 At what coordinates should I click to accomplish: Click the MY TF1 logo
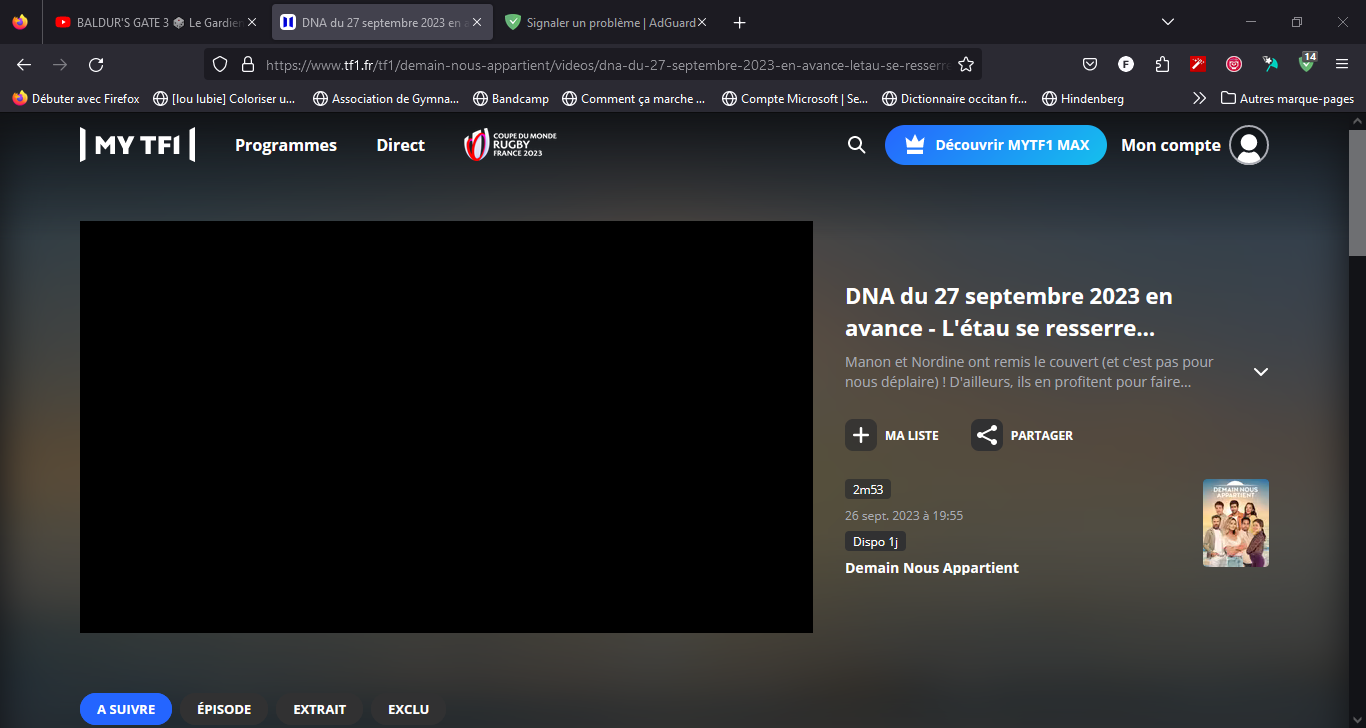pyautogui.click(x=138, y=145)
